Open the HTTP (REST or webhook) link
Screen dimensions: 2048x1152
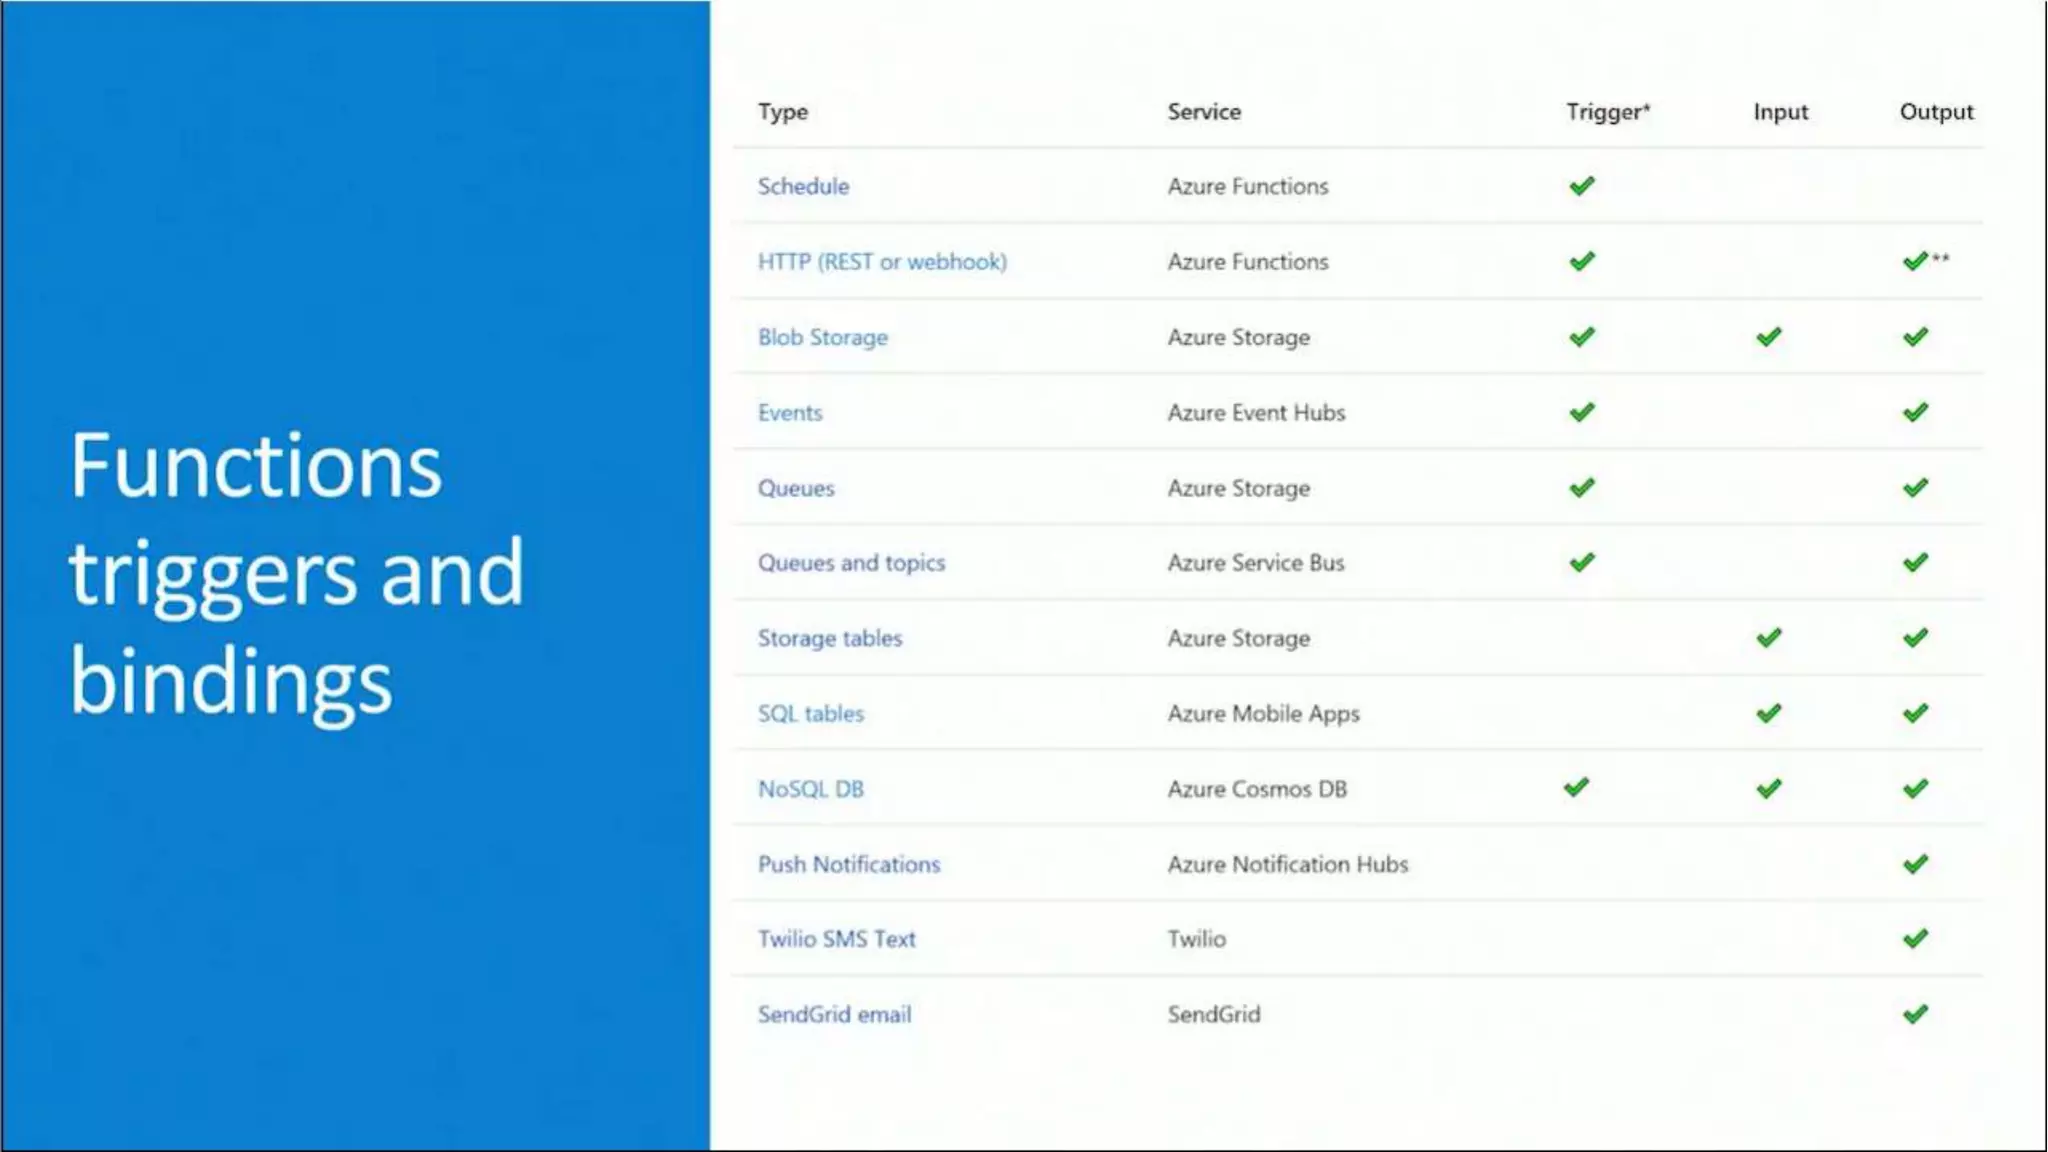click(x=882, y=262)
